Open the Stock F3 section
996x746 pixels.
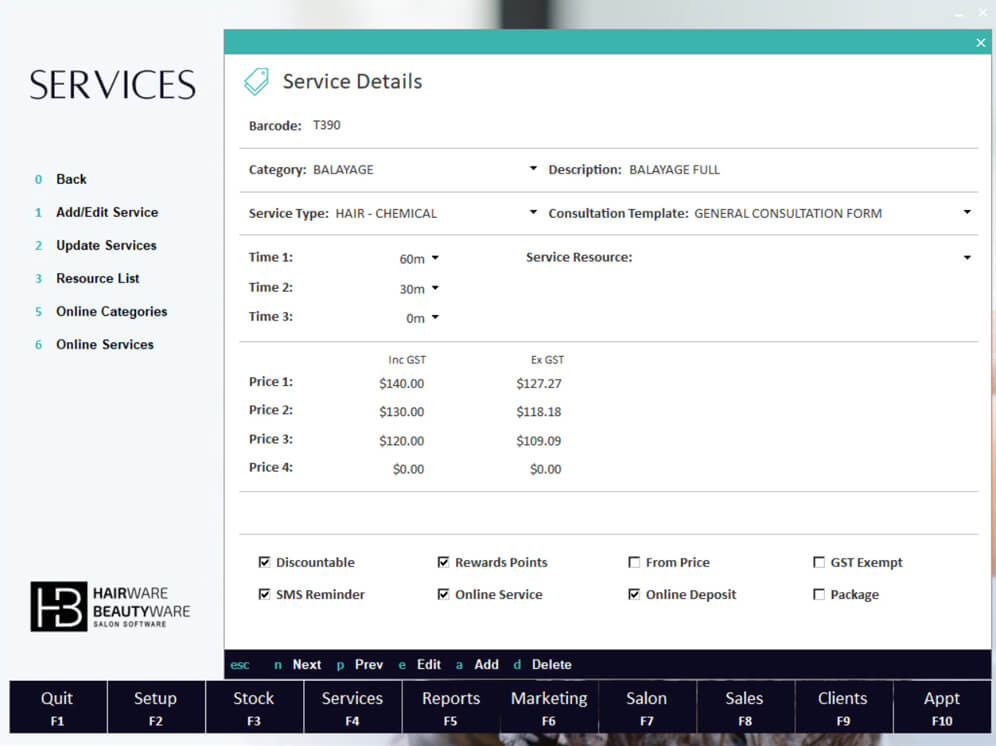(253, 707)
